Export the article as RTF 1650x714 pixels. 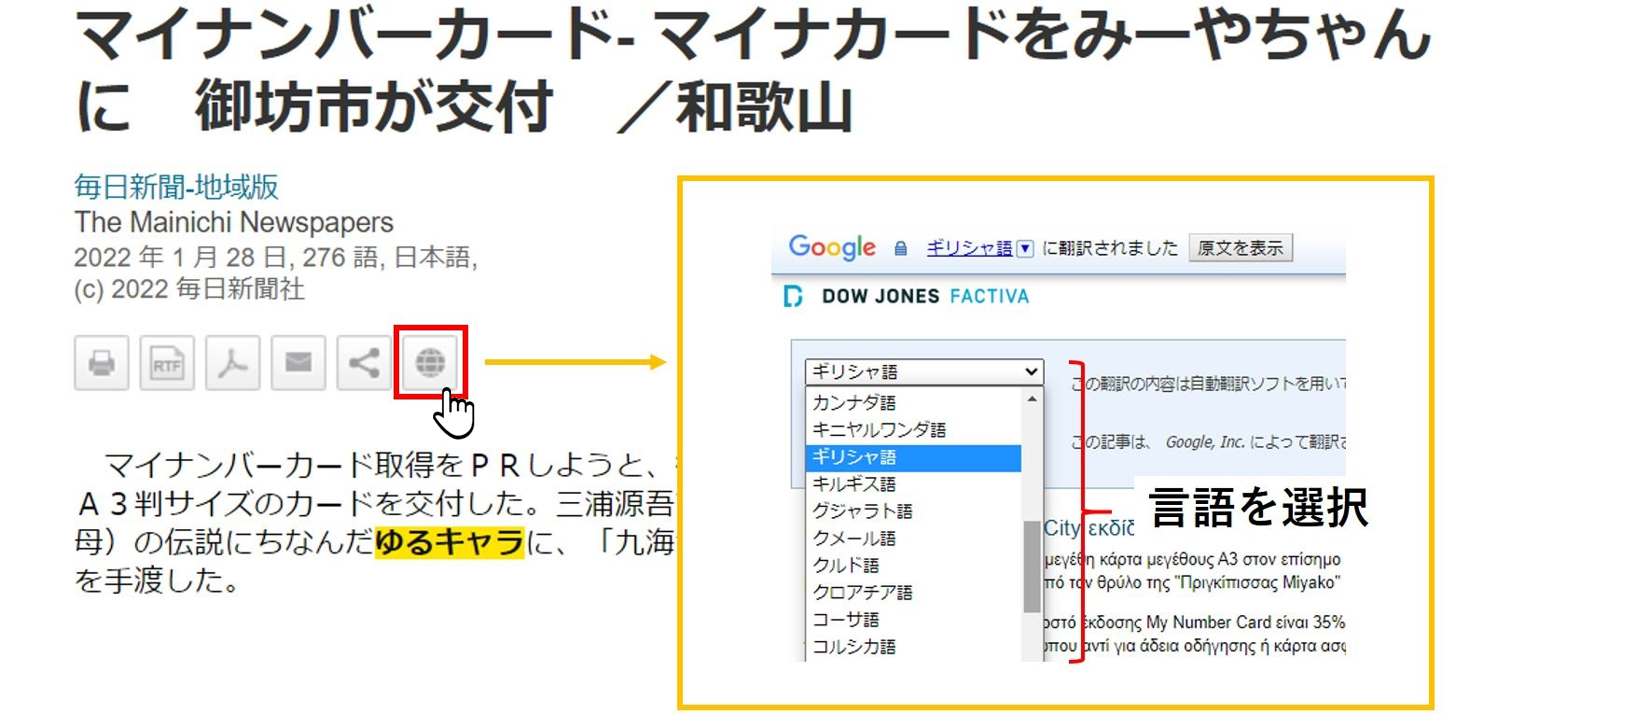pyautogui.click(x=167, y=362)
